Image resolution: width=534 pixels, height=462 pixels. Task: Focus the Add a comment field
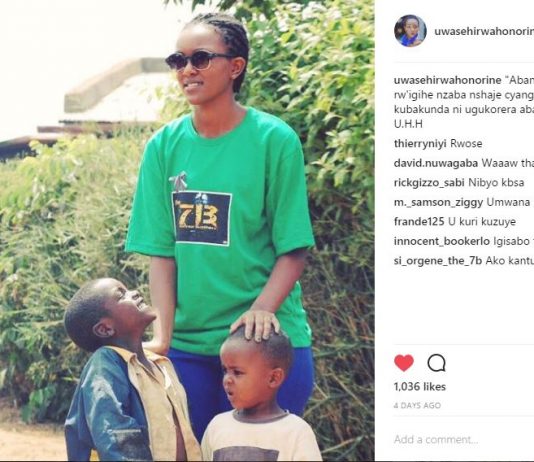pos(464,440)
